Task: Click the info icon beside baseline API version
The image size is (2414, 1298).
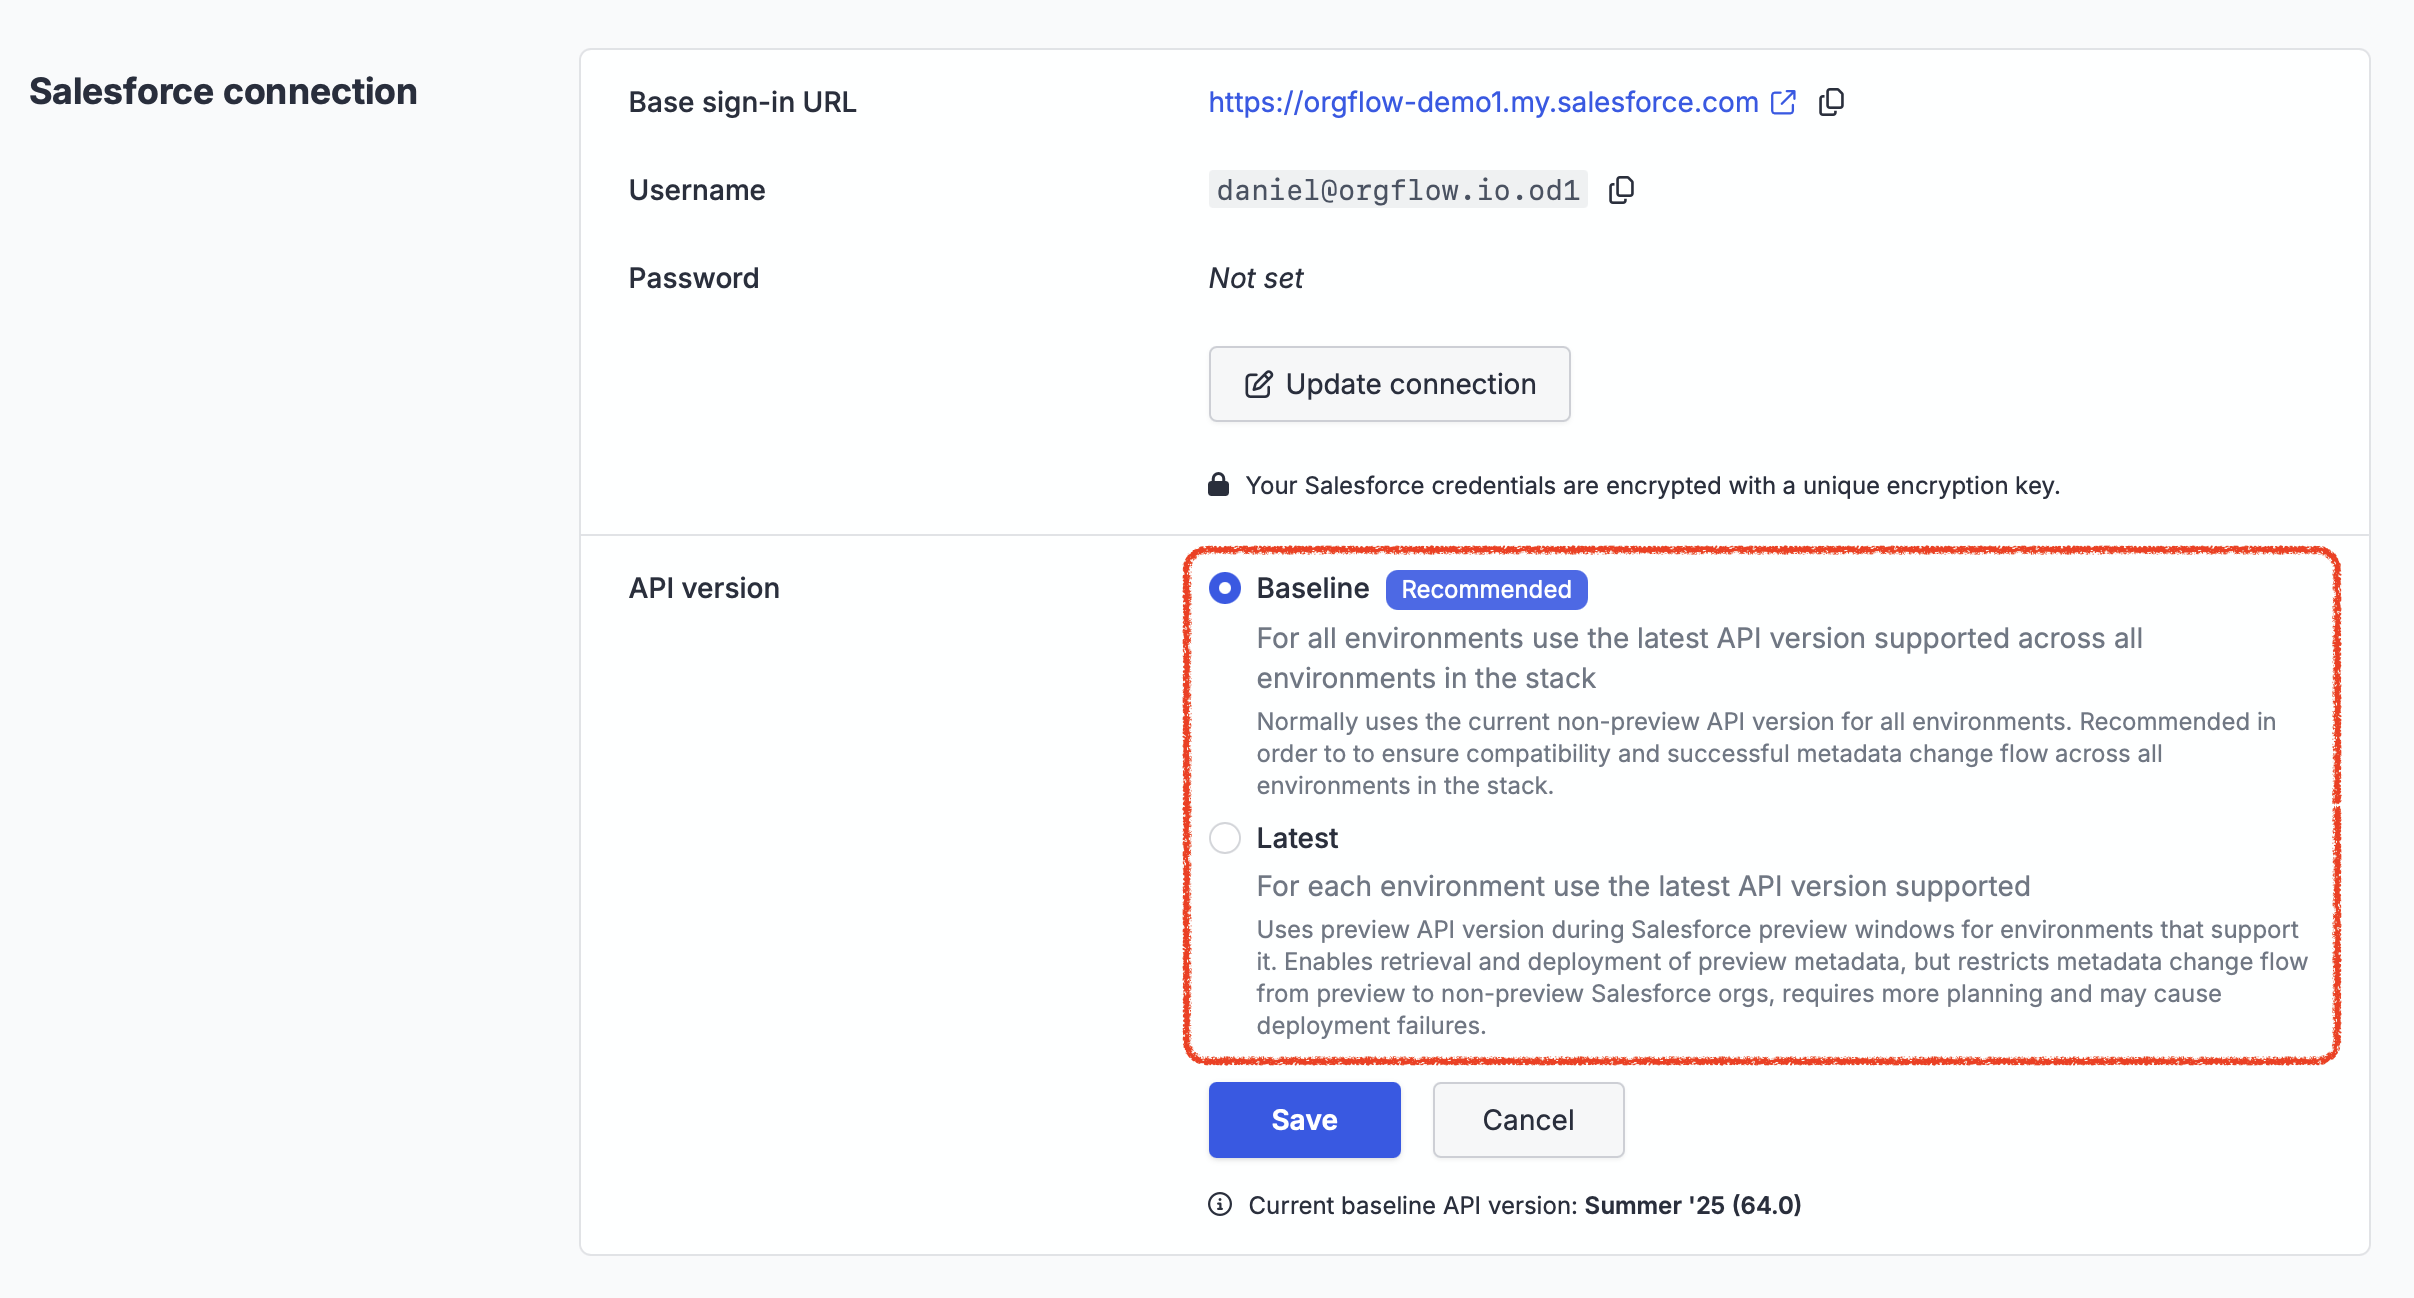Action: pos(1220,1204)
